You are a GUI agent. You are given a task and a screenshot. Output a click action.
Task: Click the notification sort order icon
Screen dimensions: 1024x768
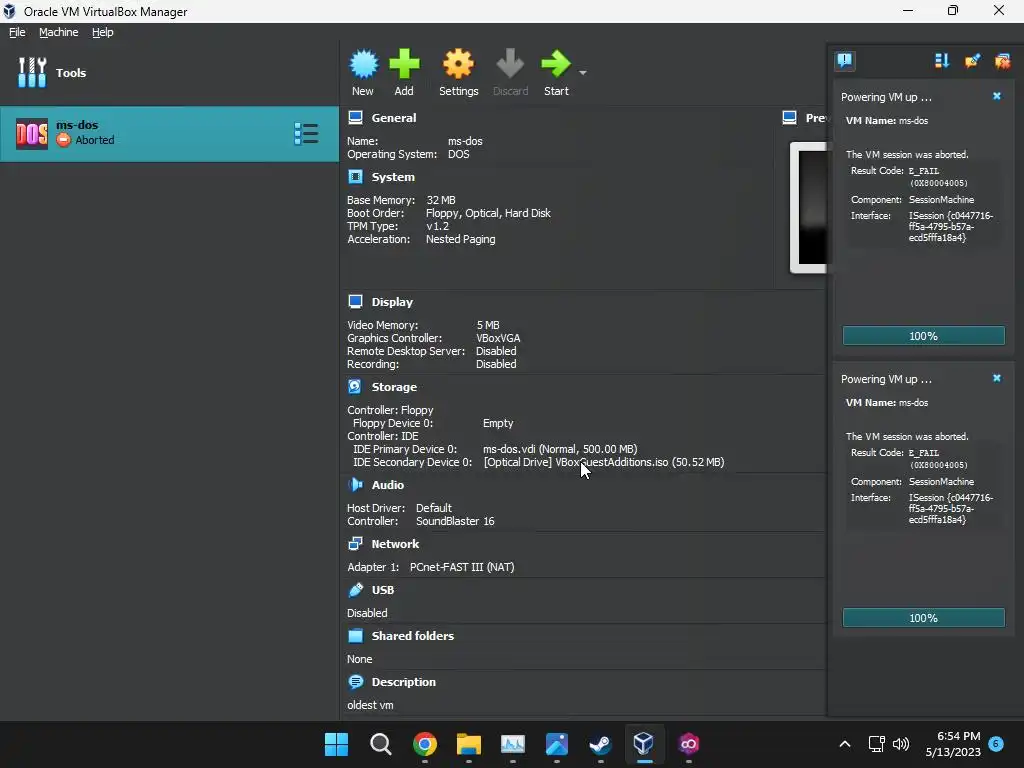coord(942,61)
